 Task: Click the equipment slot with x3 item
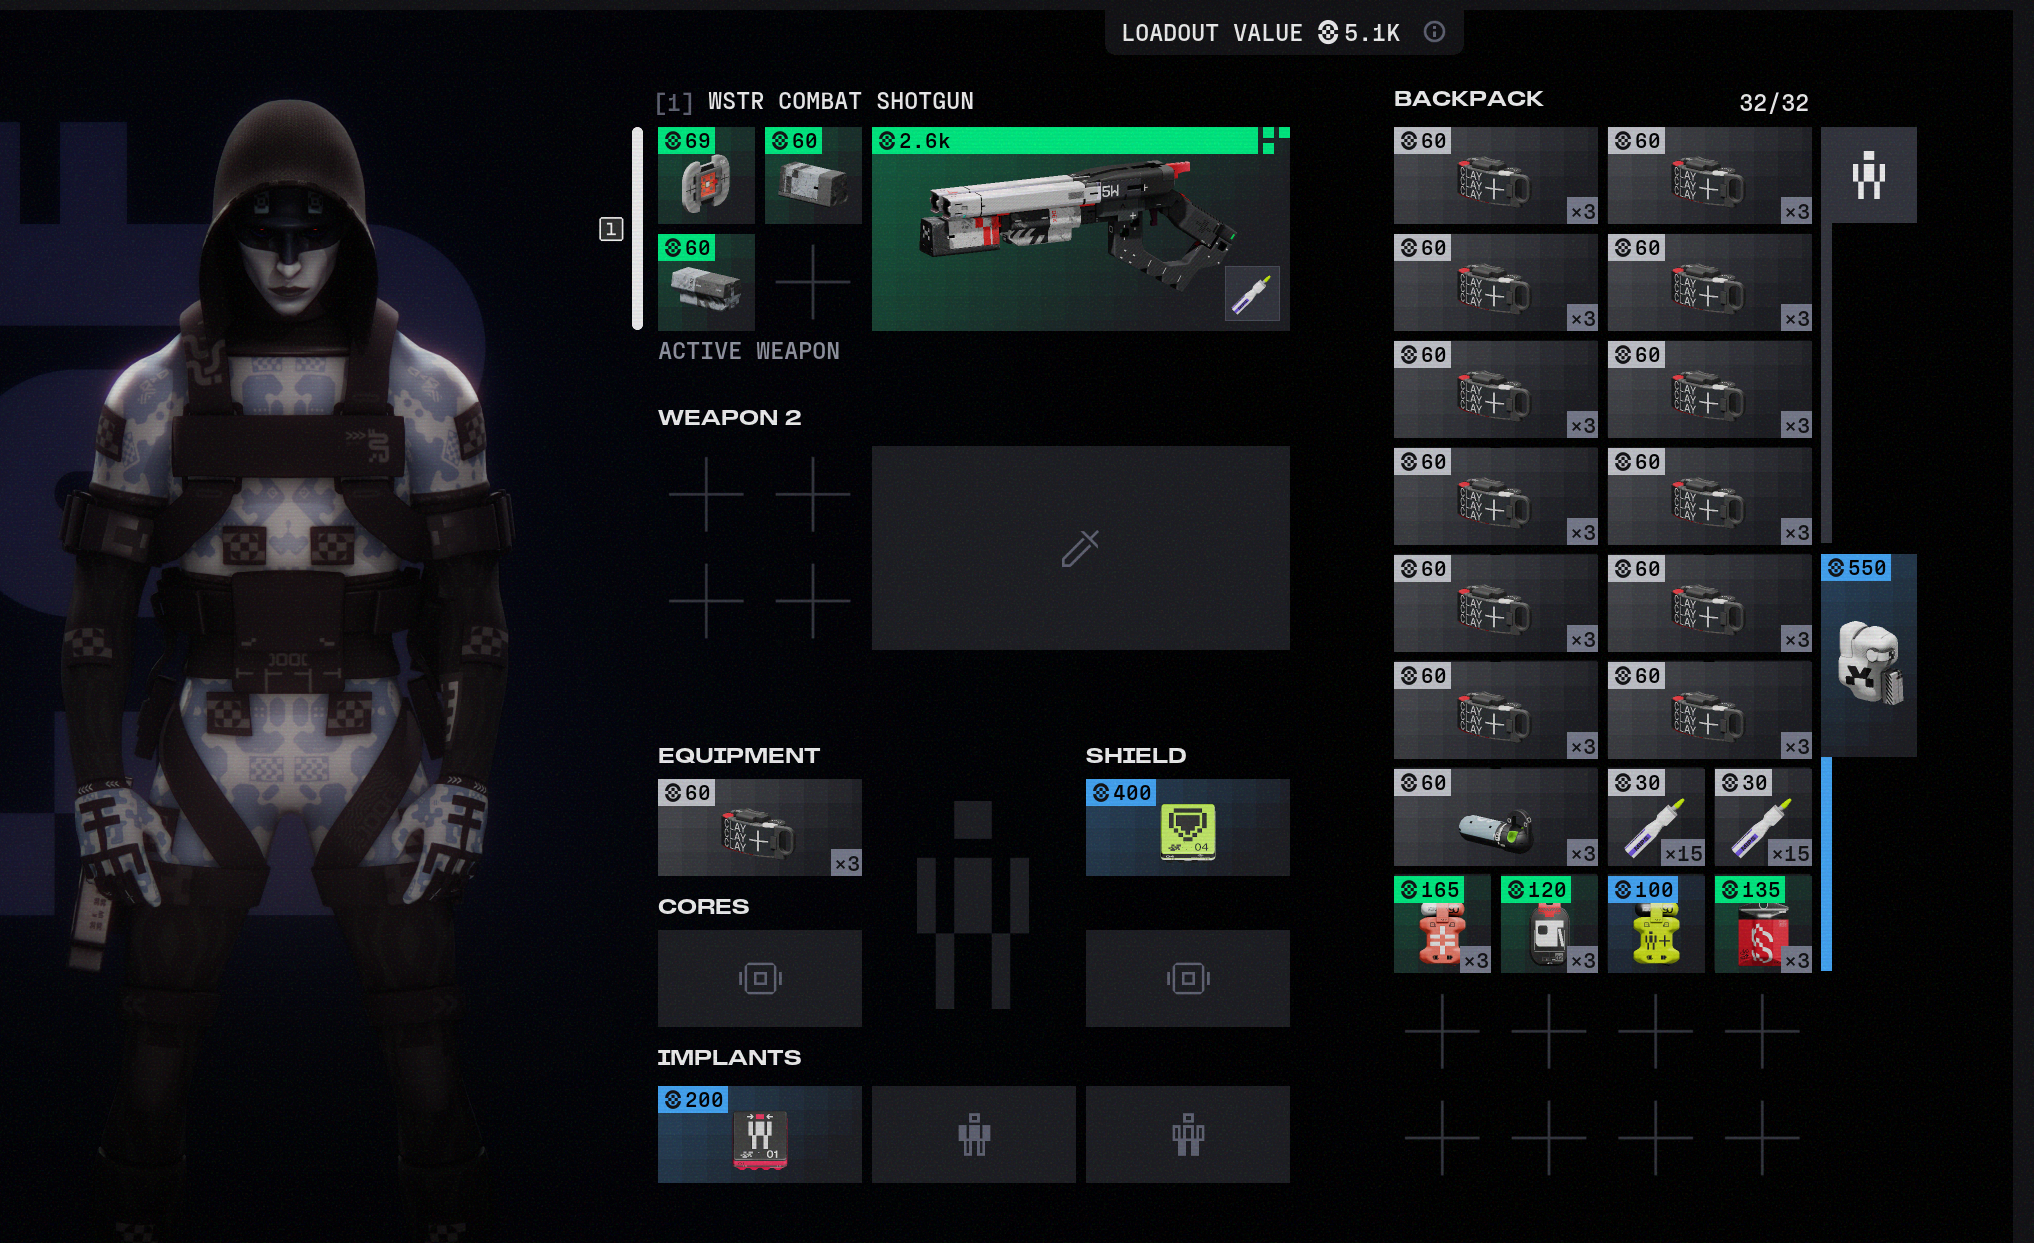pyautogui.click(x=759, y=828)
